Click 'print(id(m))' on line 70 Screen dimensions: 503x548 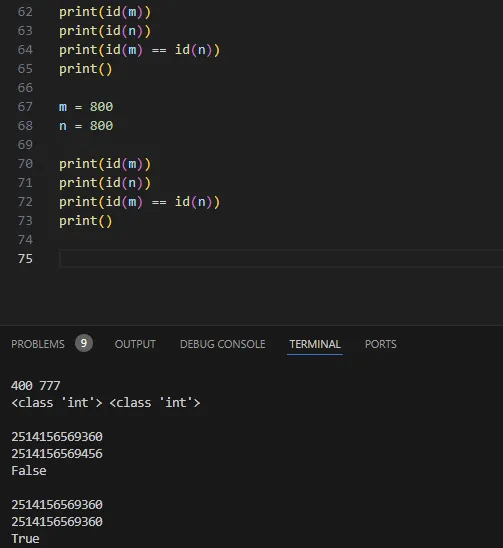point(105,164)
